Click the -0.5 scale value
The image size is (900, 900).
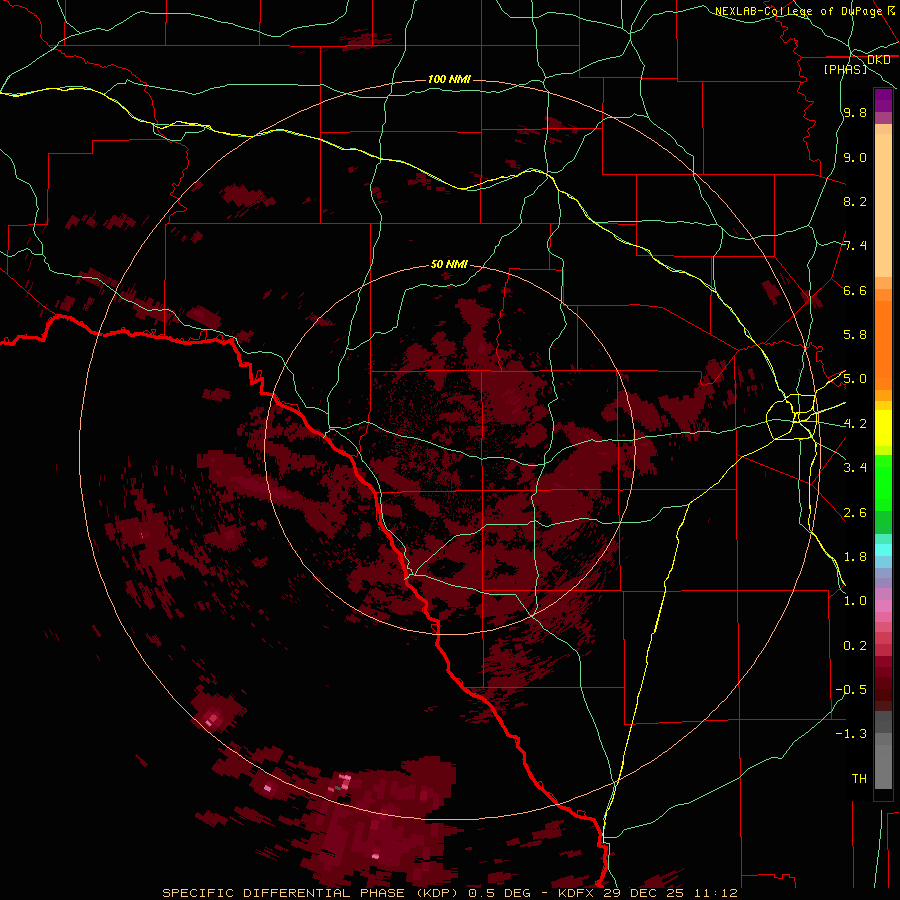coord(851,690)
